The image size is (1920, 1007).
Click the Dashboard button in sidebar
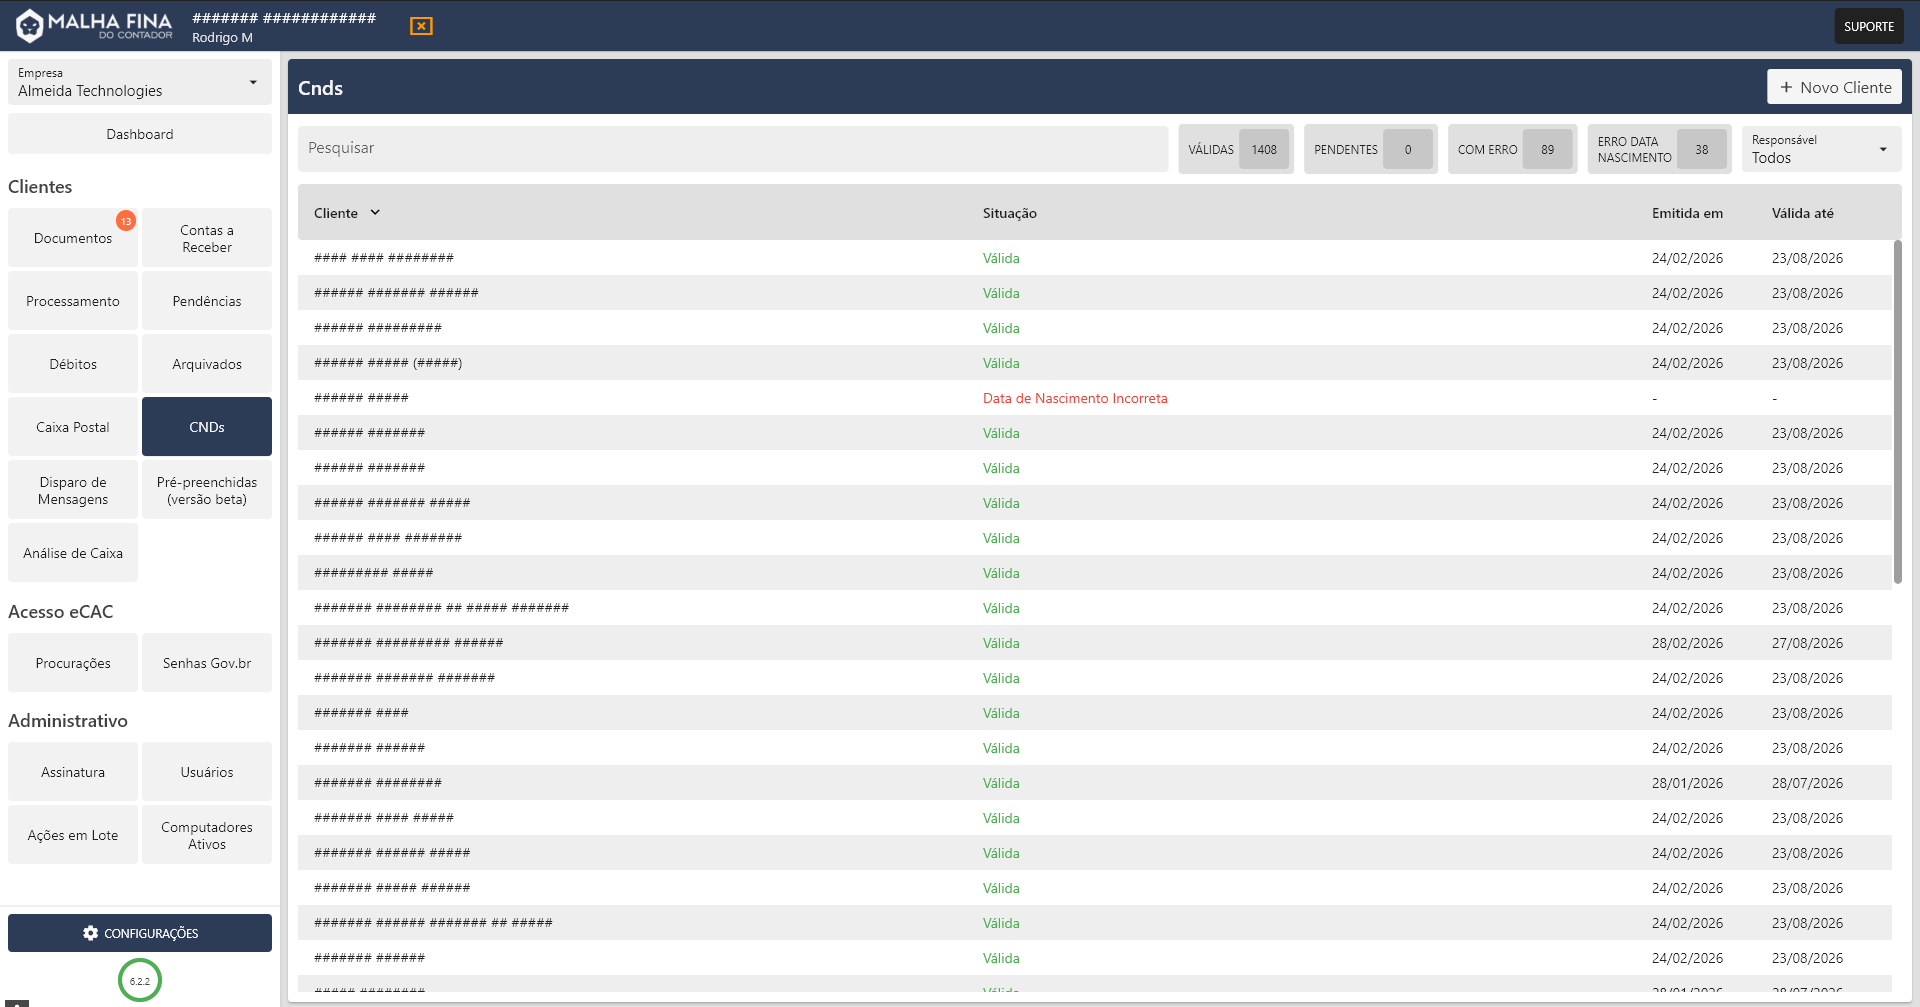140,134
